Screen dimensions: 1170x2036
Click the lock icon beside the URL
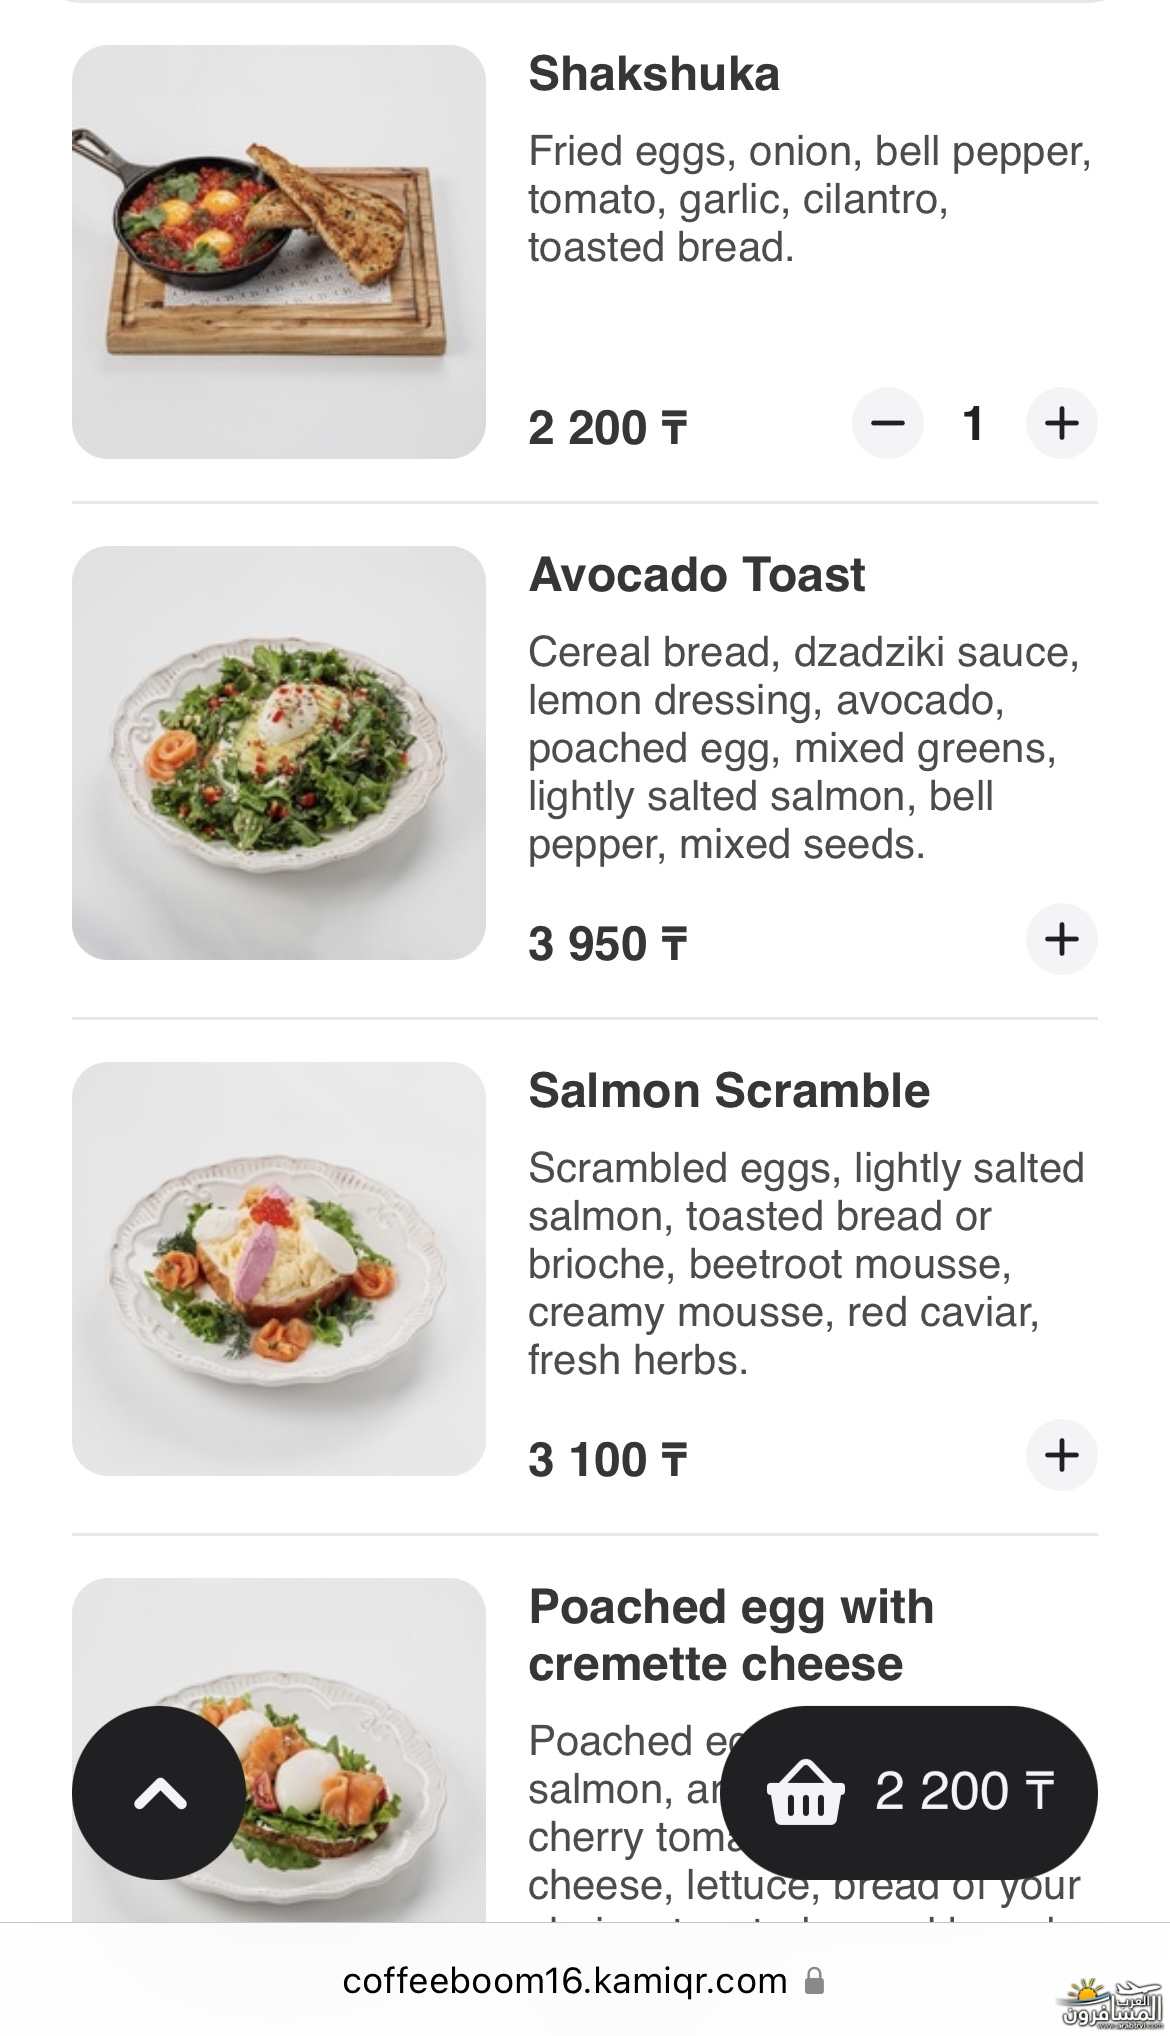tap(815, 1981)
